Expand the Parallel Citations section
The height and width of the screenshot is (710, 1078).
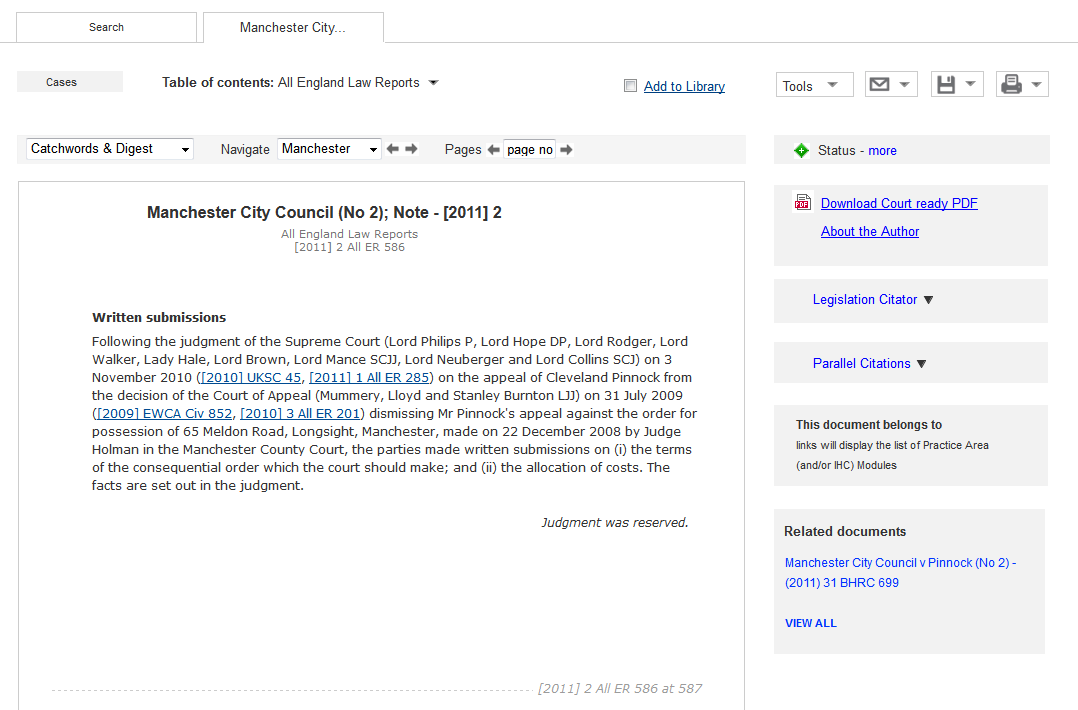(x=869, y=364)
